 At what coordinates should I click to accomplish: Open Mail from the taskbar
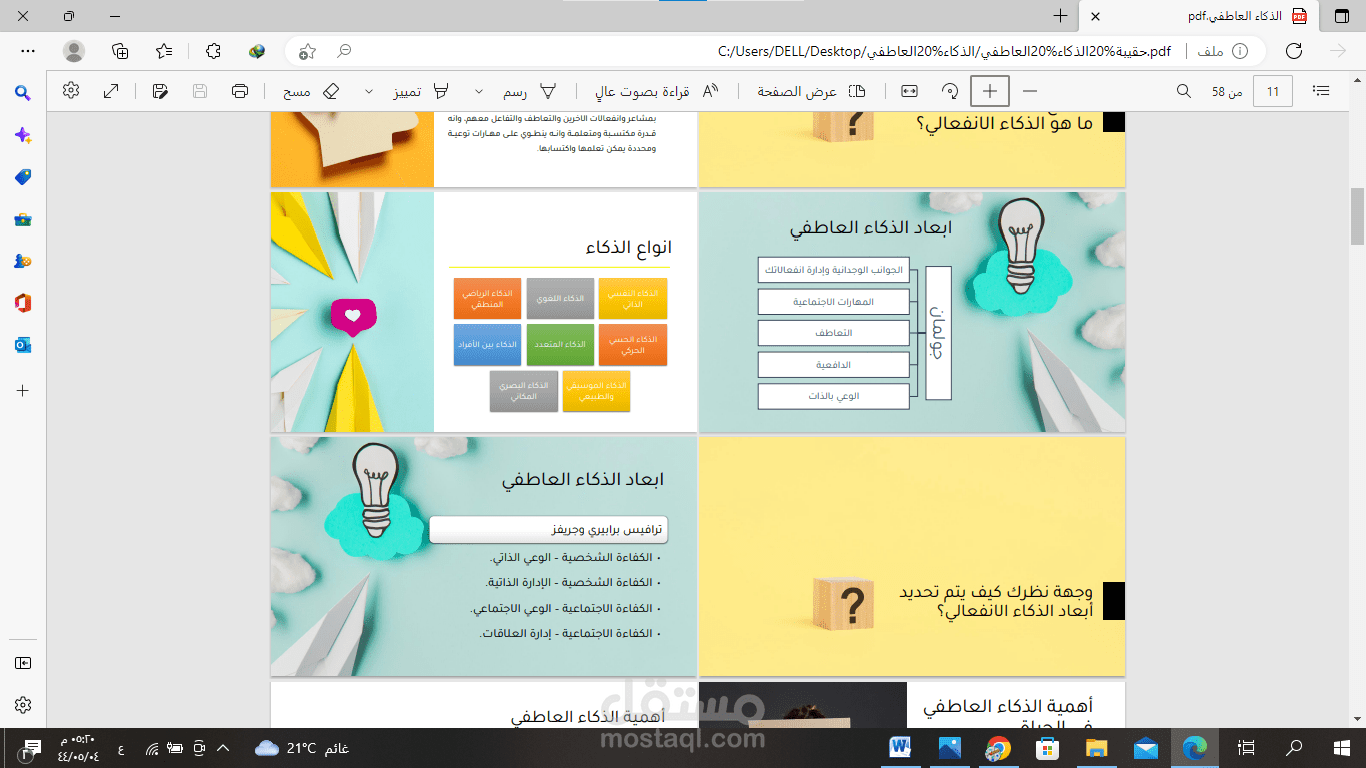tap(1145, 747)
